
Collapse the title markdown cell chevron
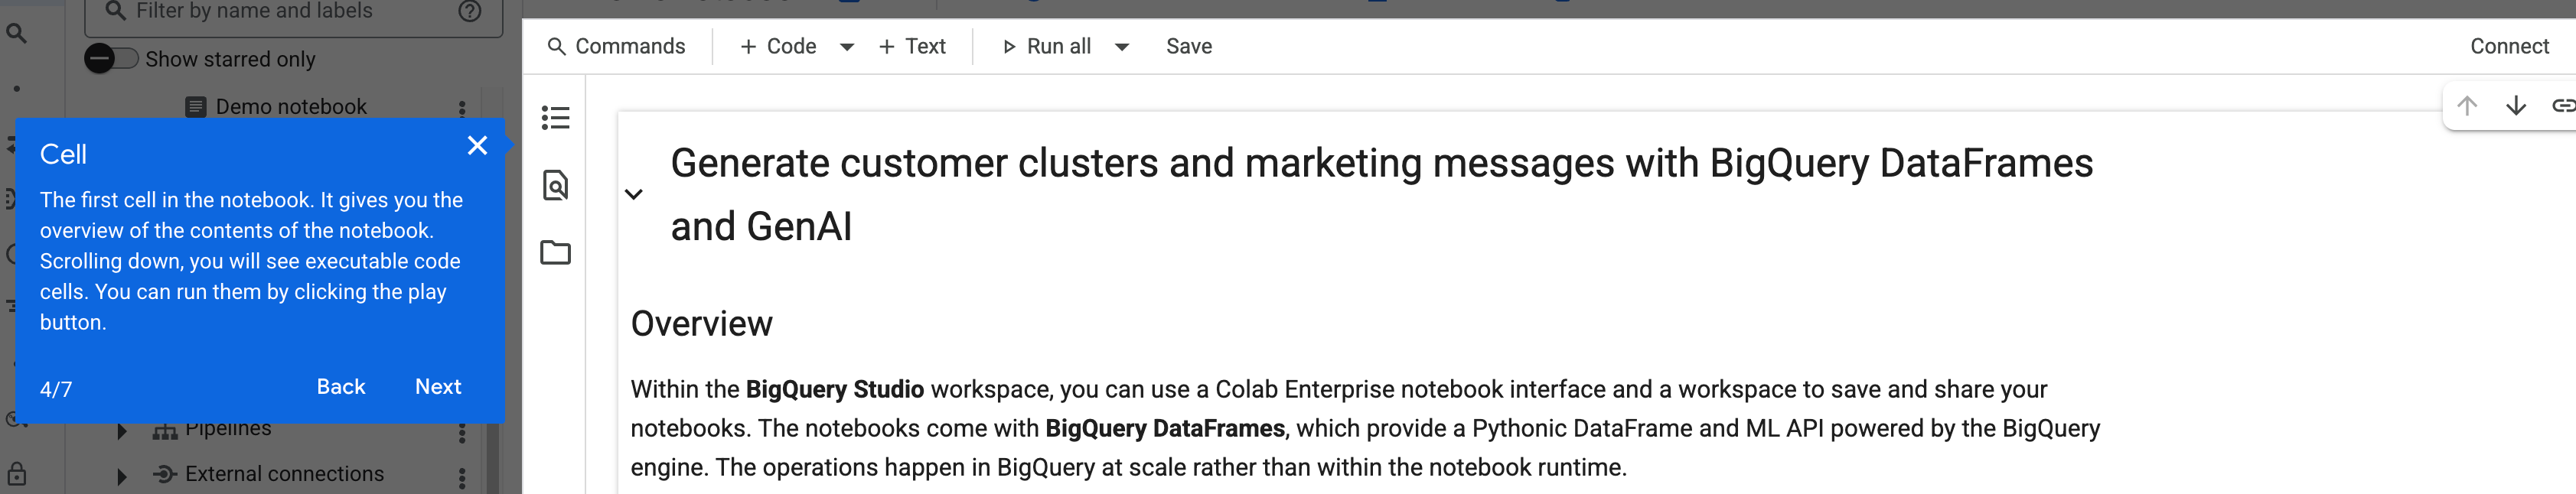click(x=633, y=193)
